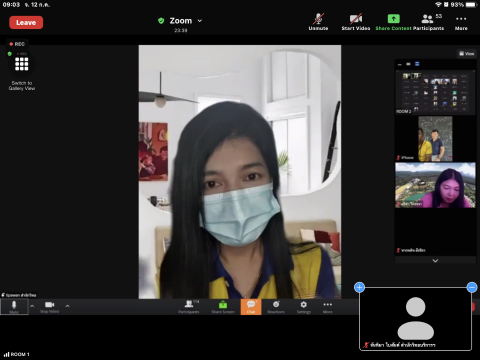
Task: Toggle the Mute microphone in shared screen
Action: (x=14, y=307)
